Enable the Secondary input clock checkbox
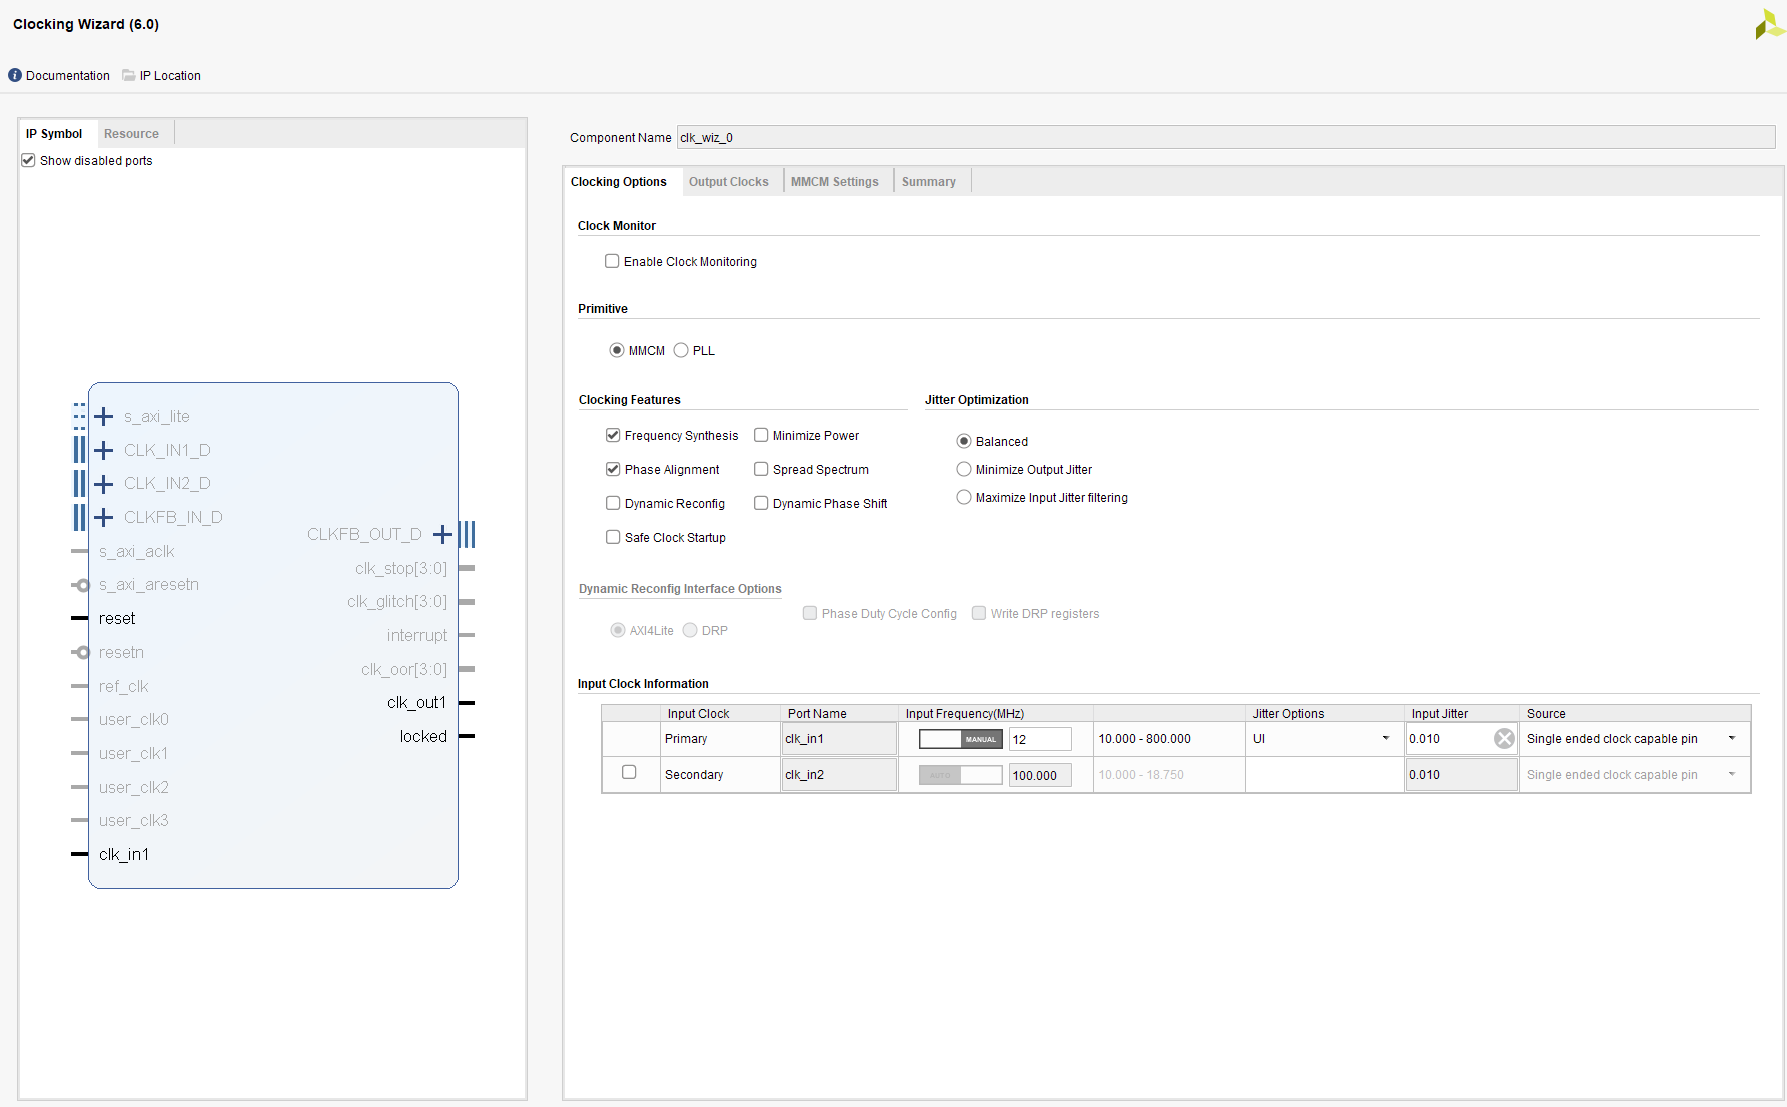Screen dimensions: 1787x1107 point(629,773)
